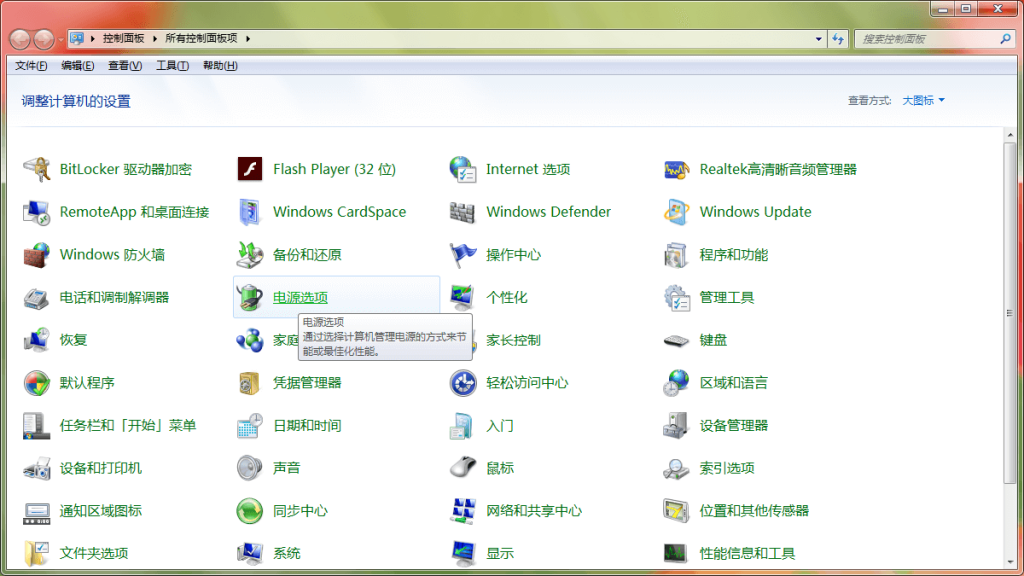Open 个性化 icon
Screen dimensions: 1024x576
tap(462, 298)
